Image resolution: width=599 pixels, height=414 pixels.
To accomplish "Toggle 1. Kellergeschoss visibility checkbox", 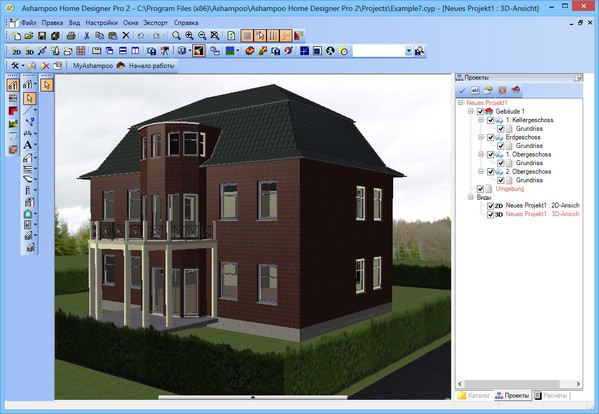I will click(x=491, y=120).
